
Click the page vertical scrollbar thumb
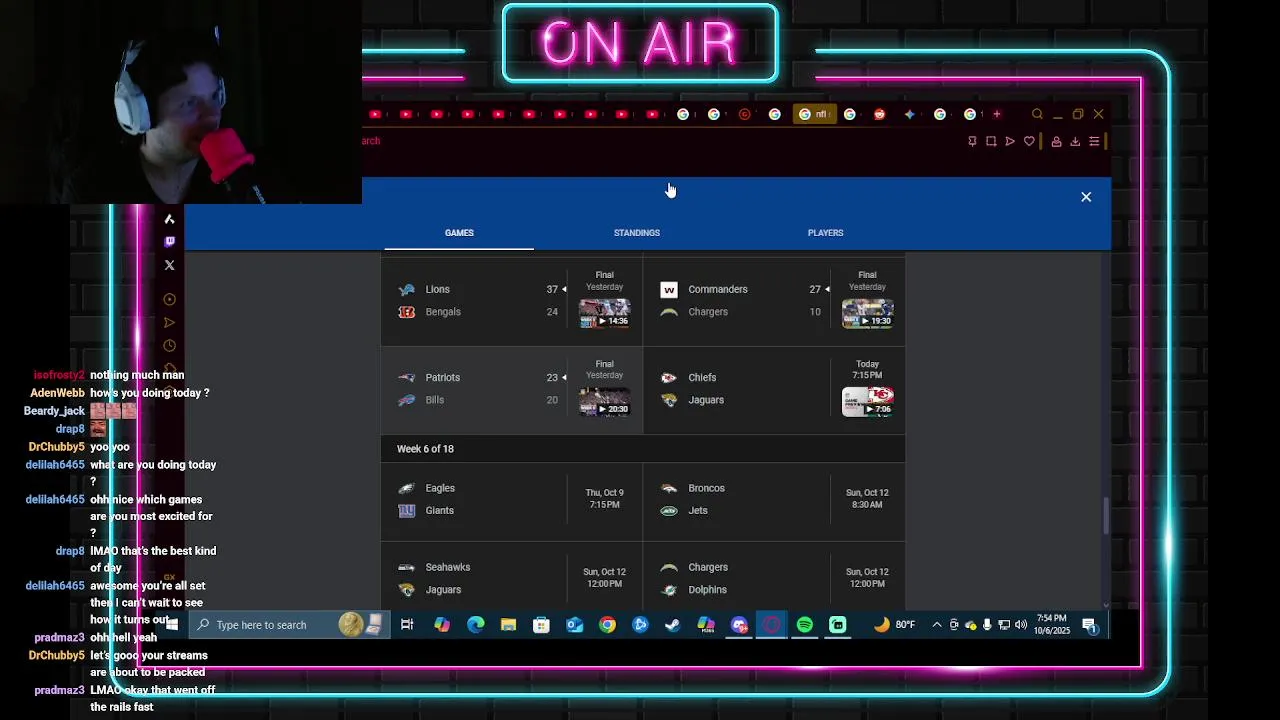point(1106,515)
